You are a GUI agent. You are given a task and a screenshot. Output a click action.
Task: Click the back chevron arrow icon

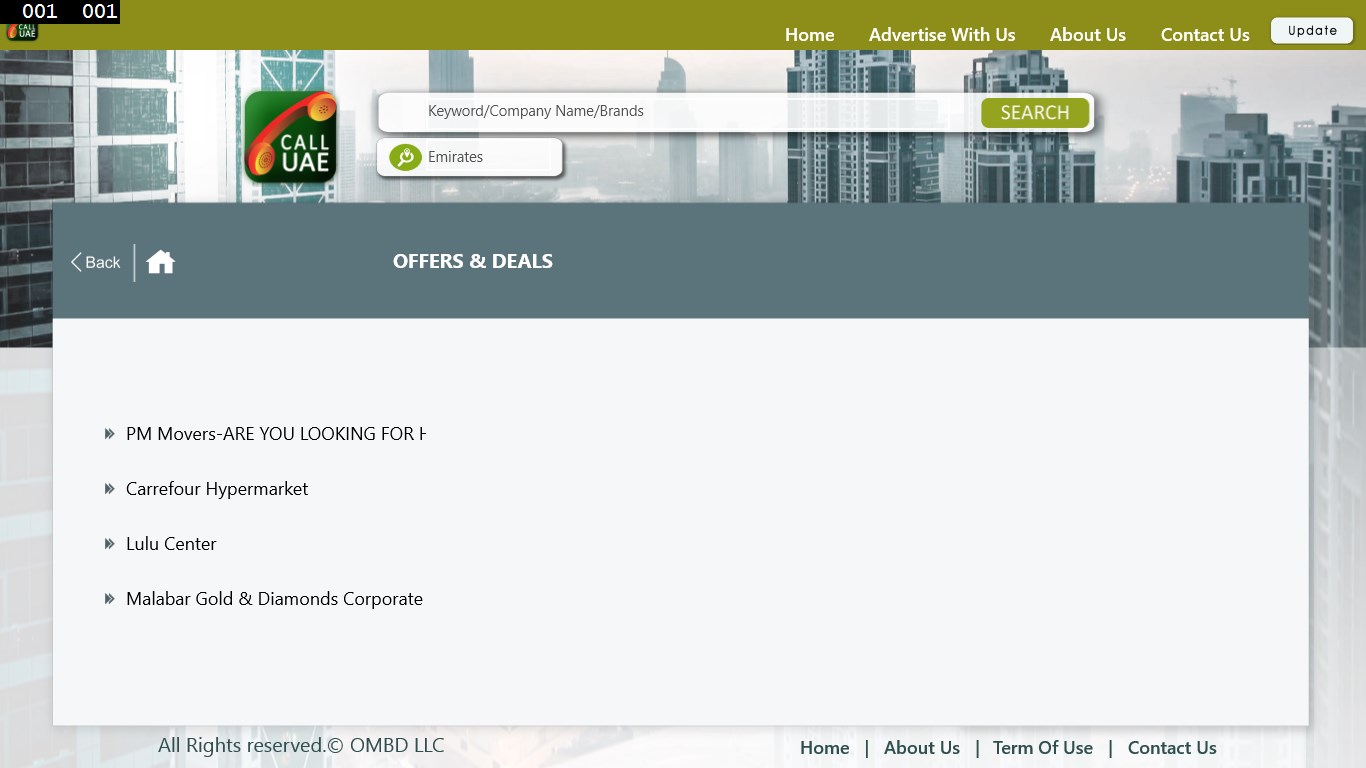point(76,261)
